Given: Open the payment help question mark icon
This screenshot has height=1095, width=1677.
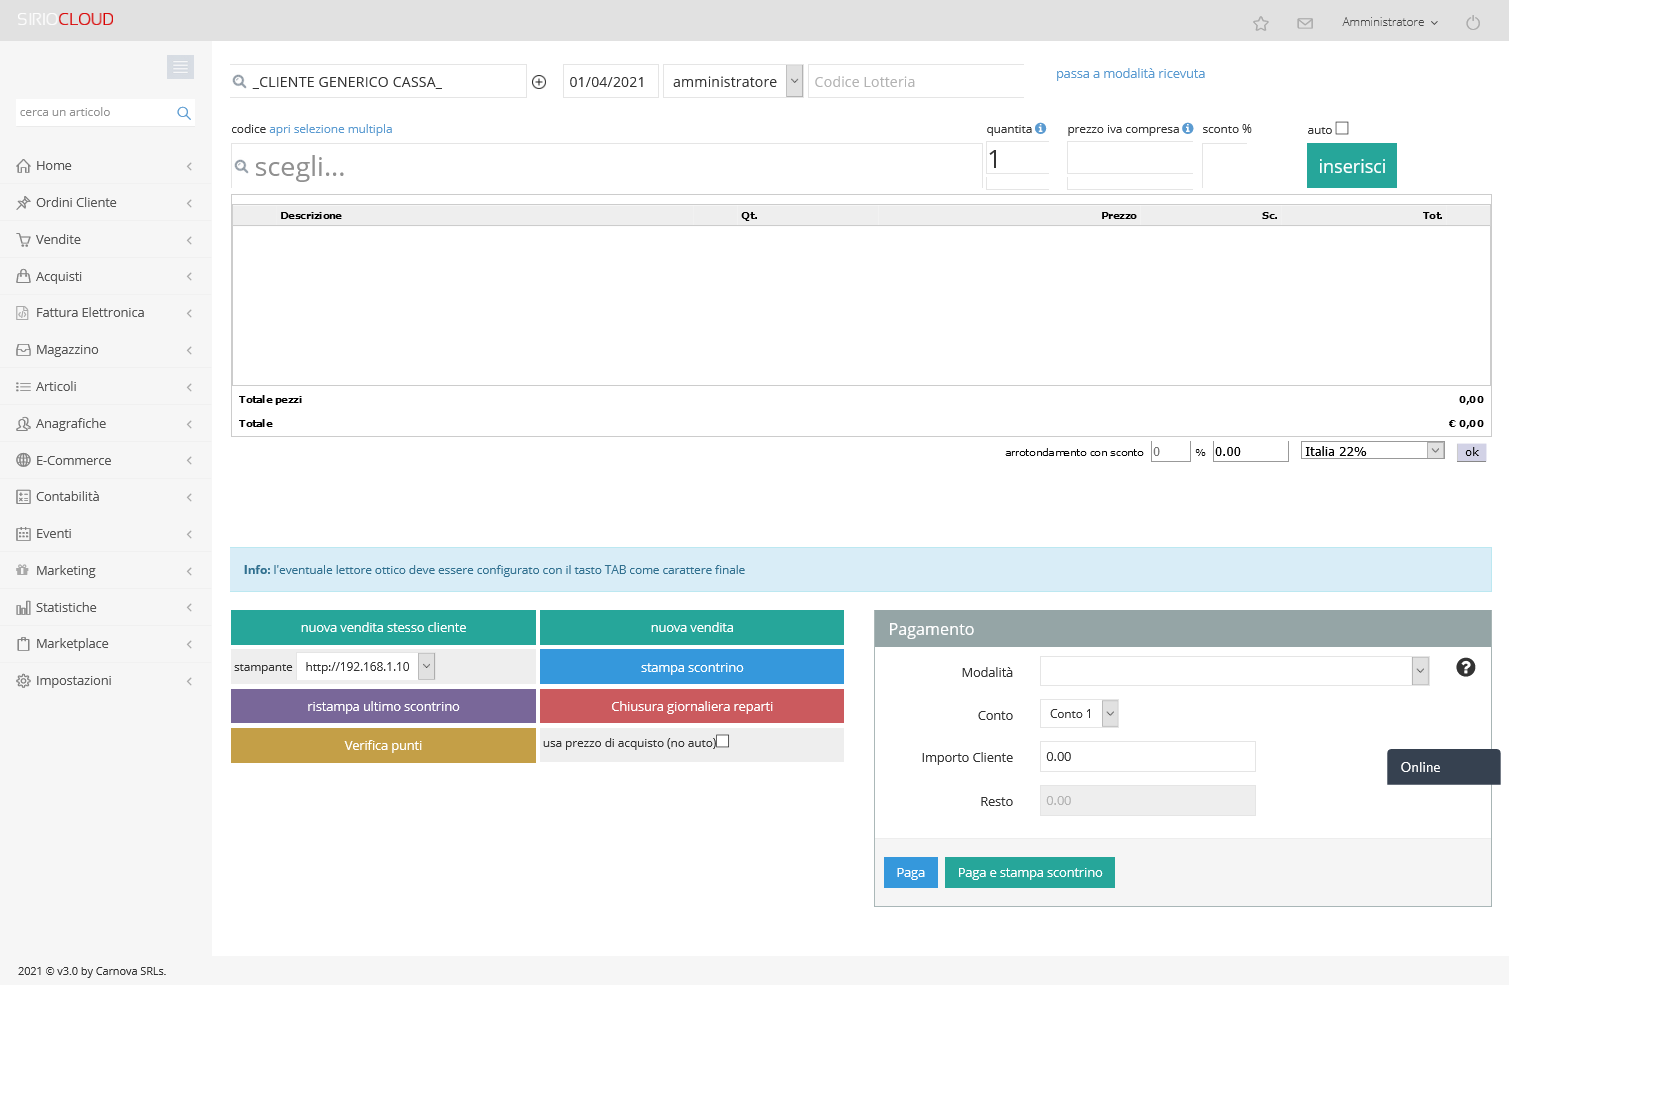Looking at the screenshot, I should click(1466, 667).
